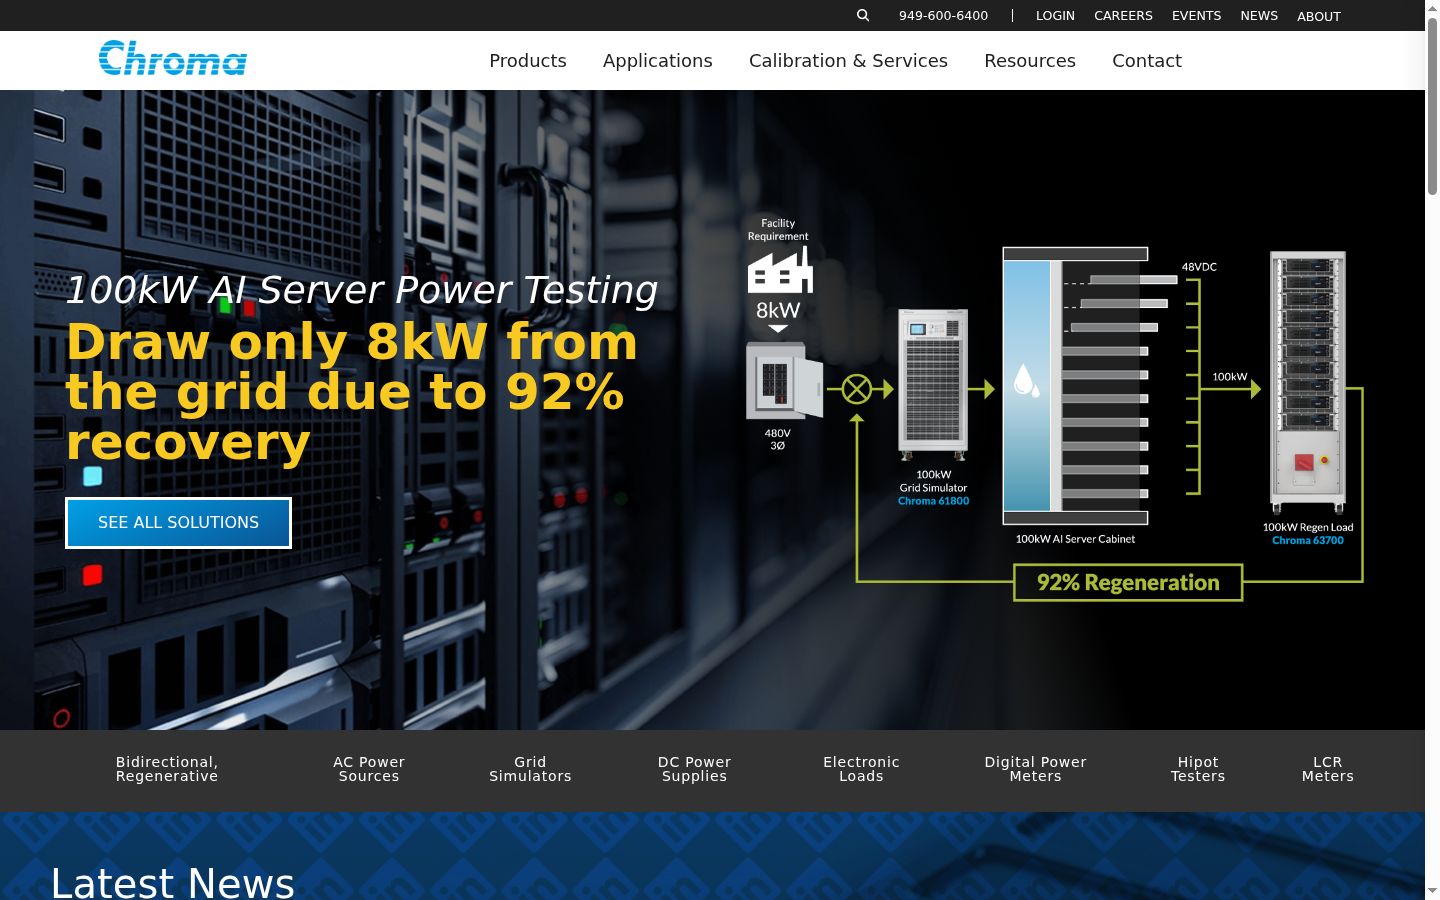The width and height of the screenshot is (1440, 900).
Task: Click the 'Chroma 61800' label text
Action: tap(933, 501)
